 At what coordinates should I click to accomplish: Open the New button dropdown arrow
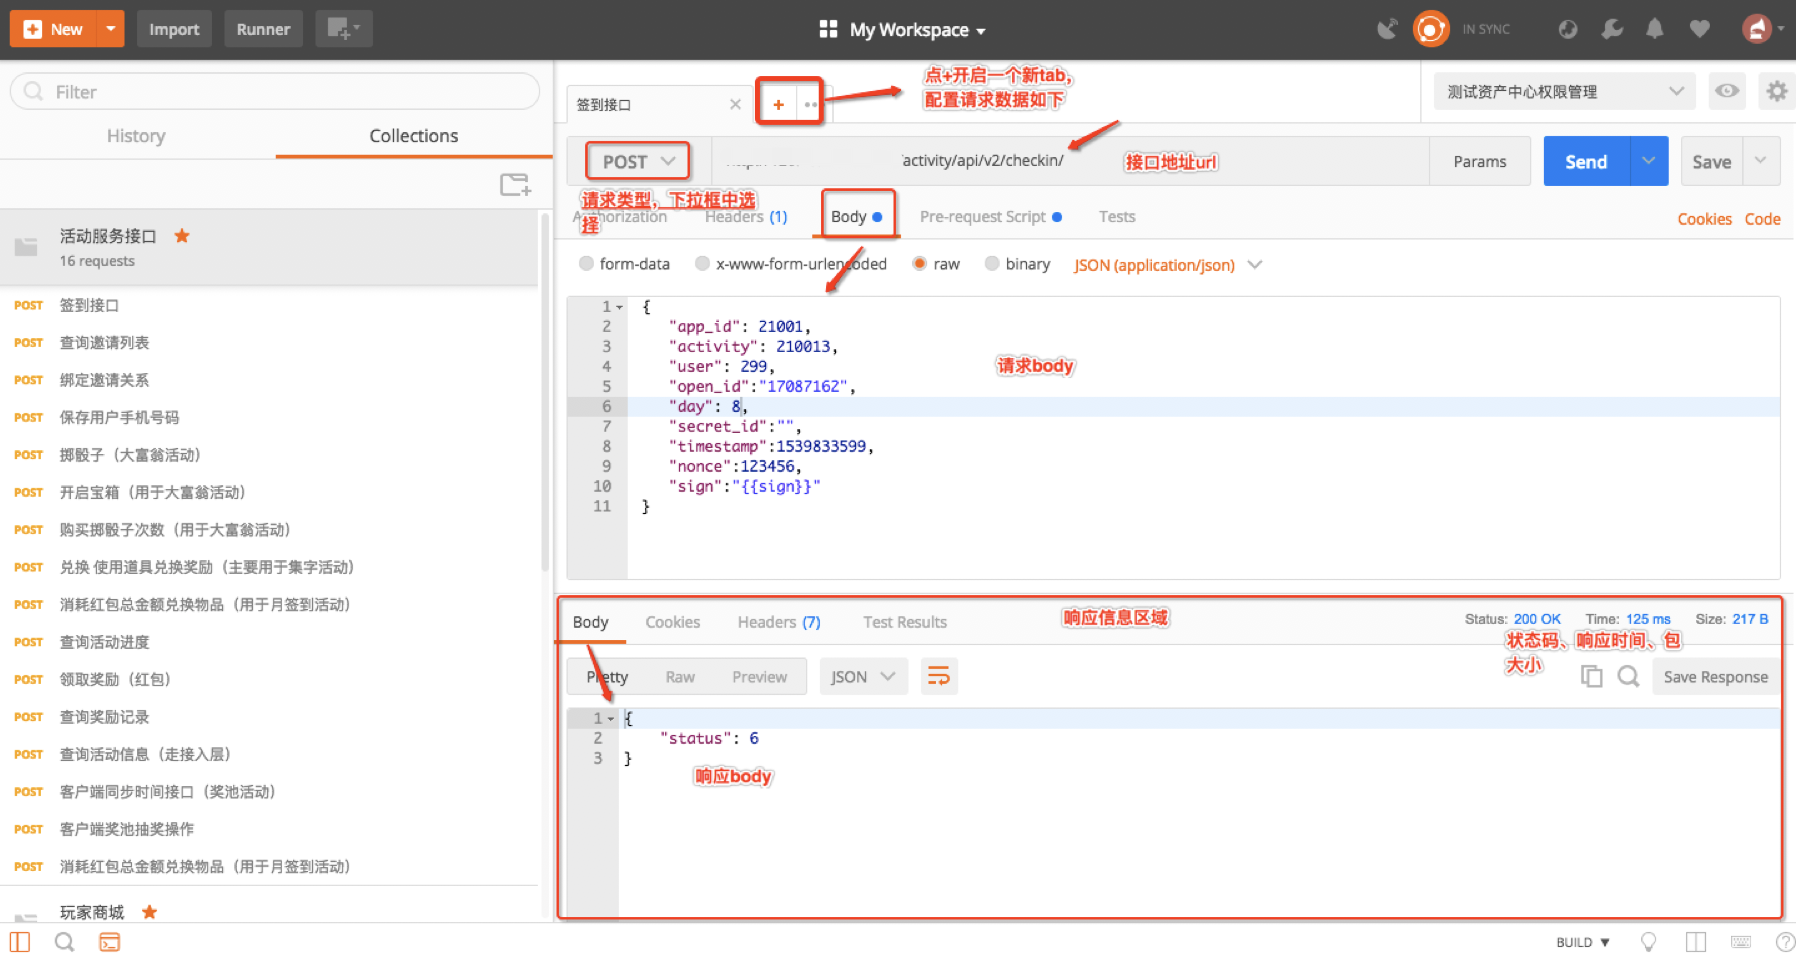click(x=111, y=29)
